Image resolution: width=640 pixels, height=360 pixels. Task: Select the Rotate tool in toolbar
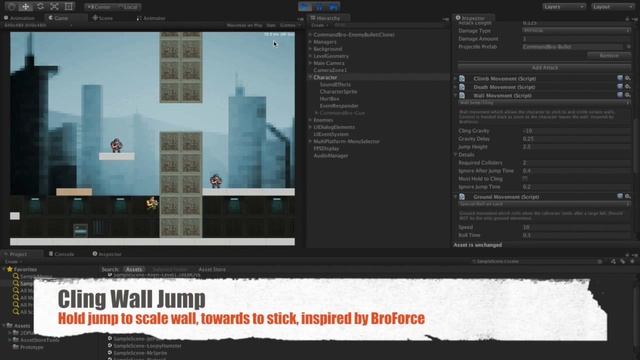(x=40, y=7)
